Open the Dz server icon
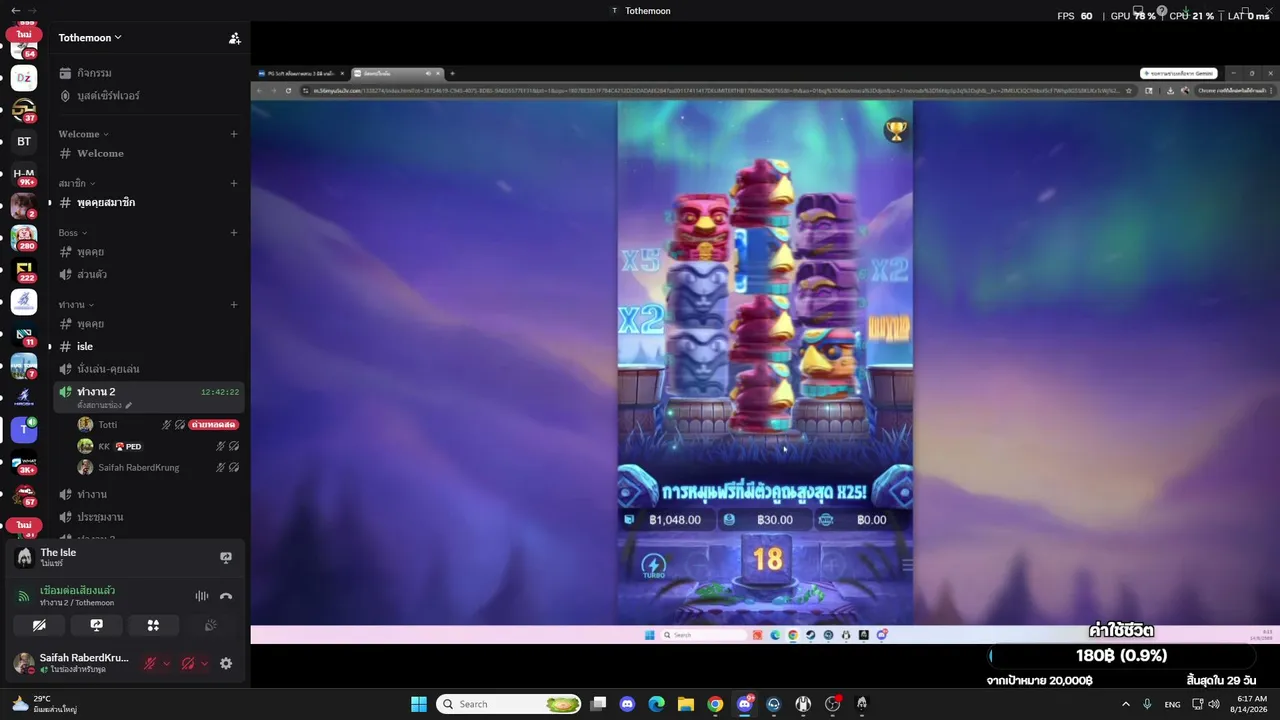1280x720 pixels. point(24,78)
